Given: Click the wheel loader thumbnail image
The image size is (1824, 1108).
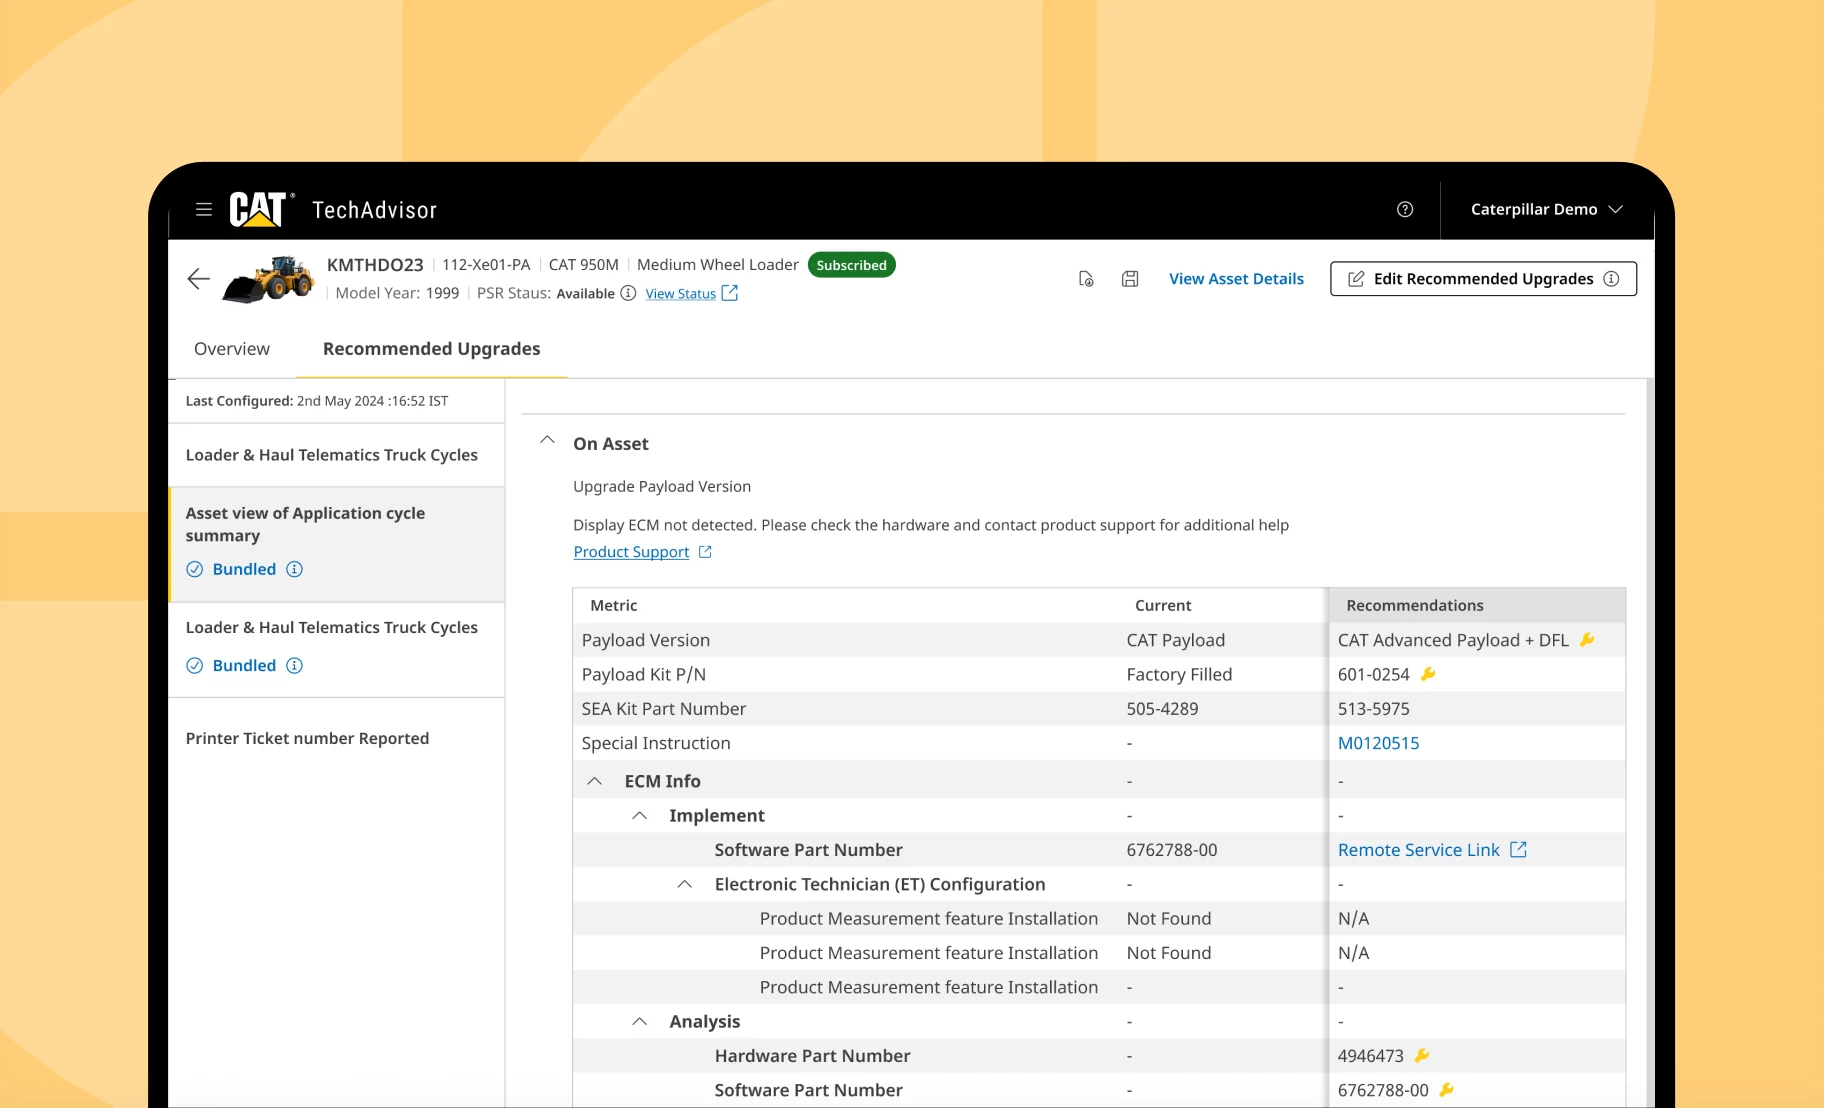Looking at the screenshot, I should coord(268,279).
